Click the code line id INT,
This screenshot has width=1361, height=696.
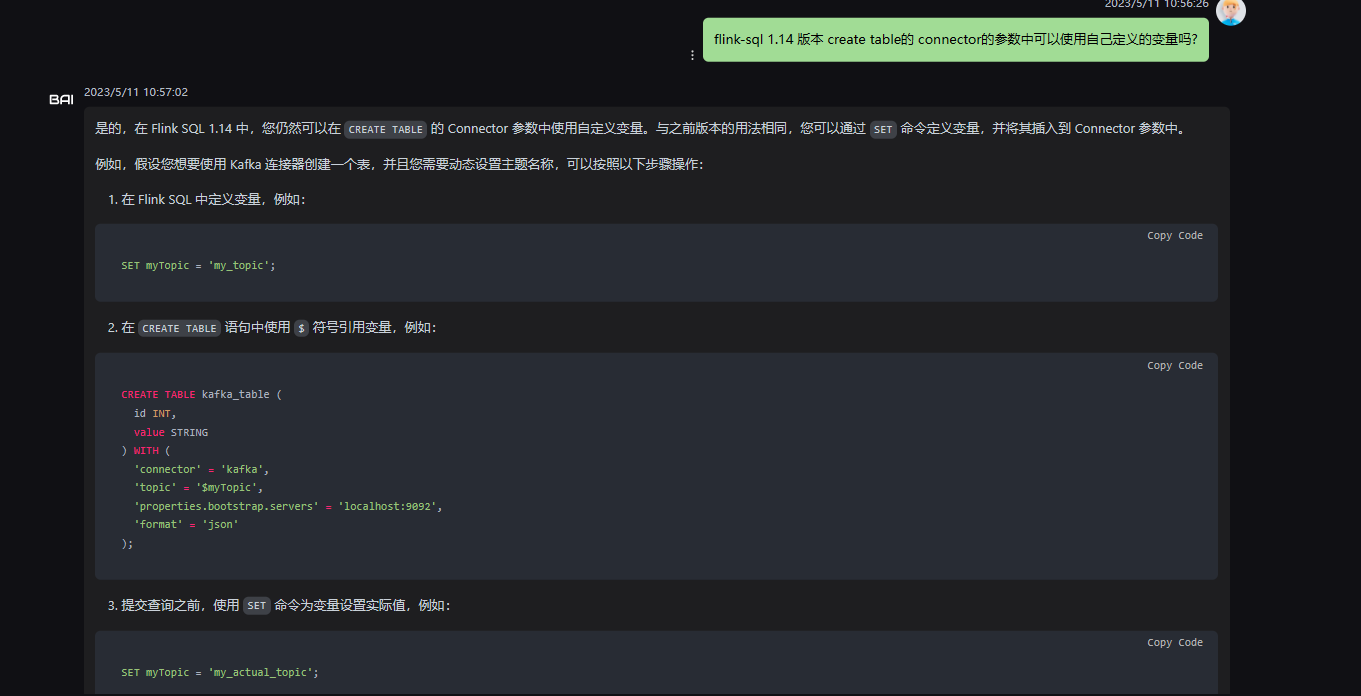pos(155,414)
